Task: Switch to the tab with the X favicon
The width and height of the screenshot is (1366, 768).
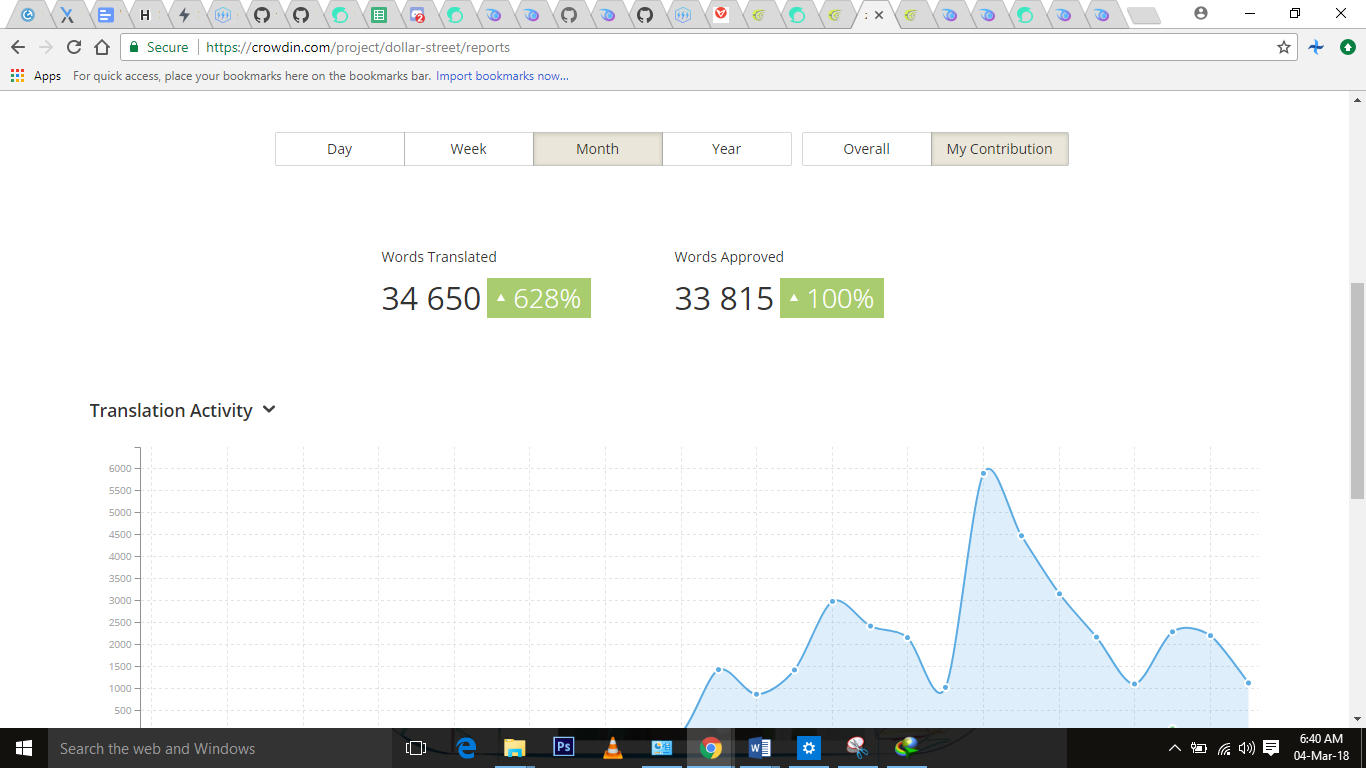Action: 67,15
